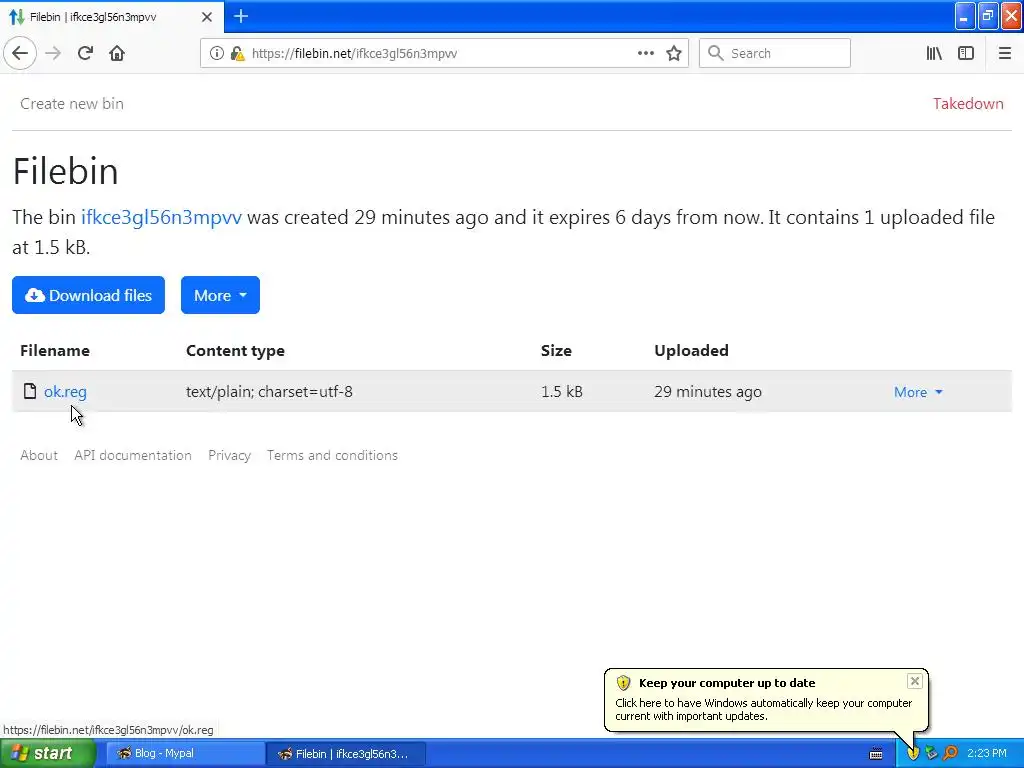This screenshot has height=768, width=1024.
Task: Click the text/plain; charset=utf-8 cell
Action: (269, 392)
